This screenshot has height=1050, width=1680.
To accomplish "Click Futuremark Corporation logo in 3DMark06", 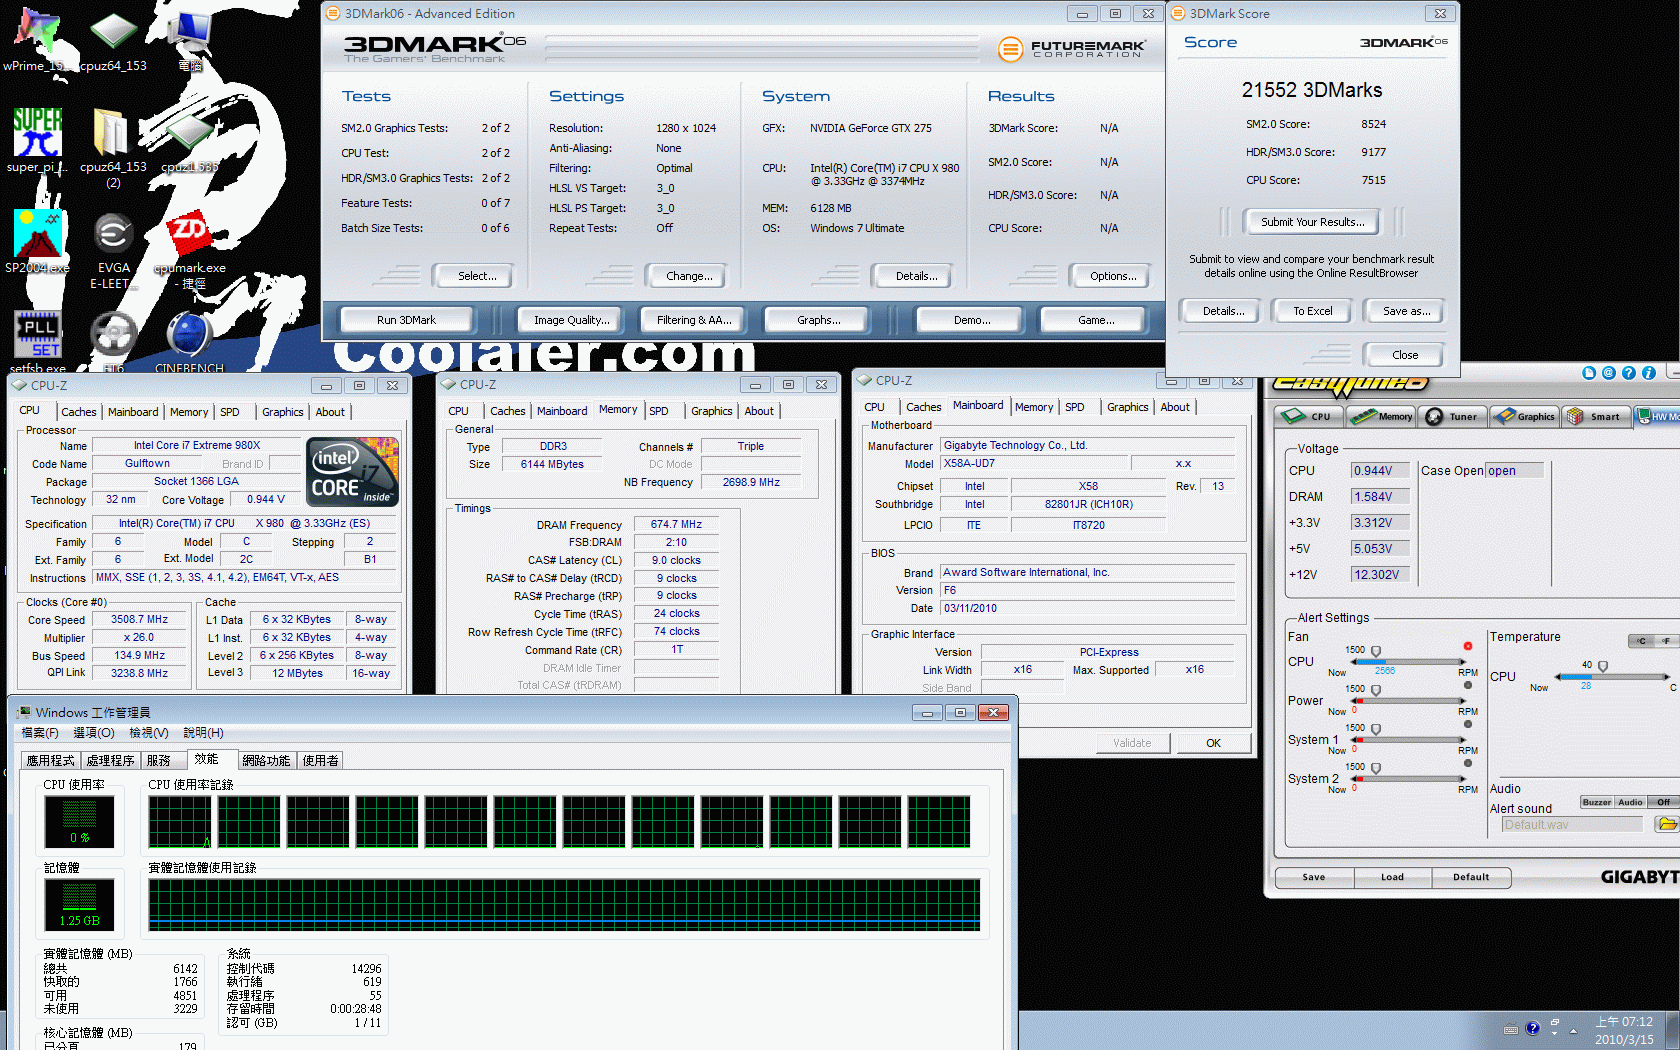I will (x=1070, y=48).
